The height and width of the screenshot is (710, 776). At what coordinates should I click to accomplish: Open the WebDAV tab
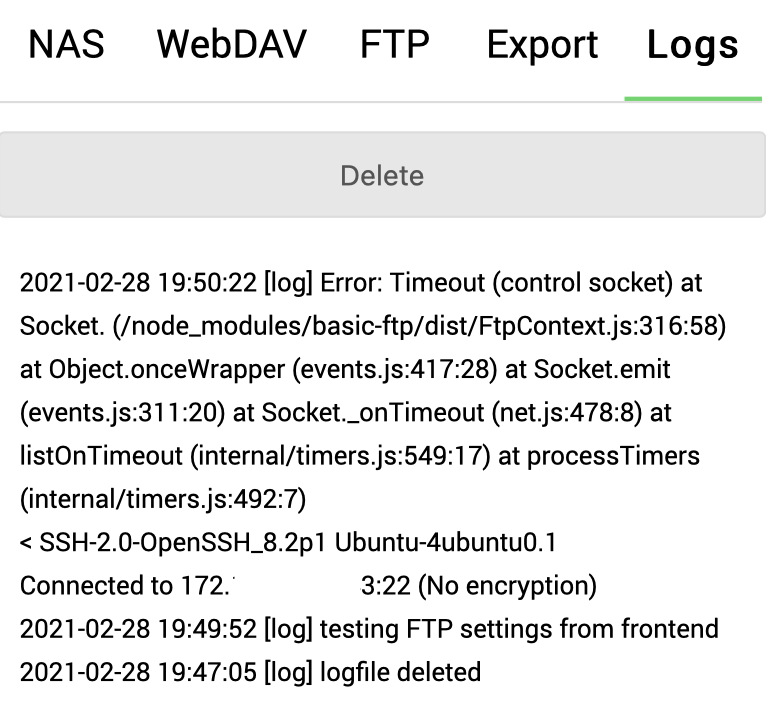point(232,45)
